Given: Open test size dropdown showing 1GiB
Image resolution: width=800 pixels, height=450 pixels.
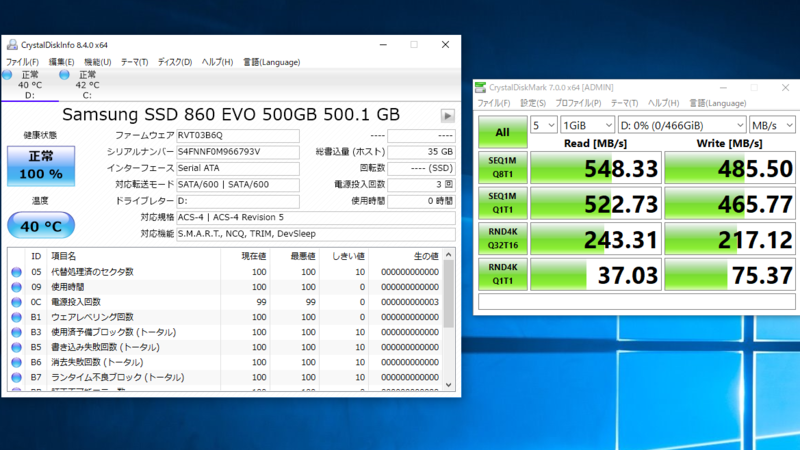Looking at the screenshot, I should point(587,125).
